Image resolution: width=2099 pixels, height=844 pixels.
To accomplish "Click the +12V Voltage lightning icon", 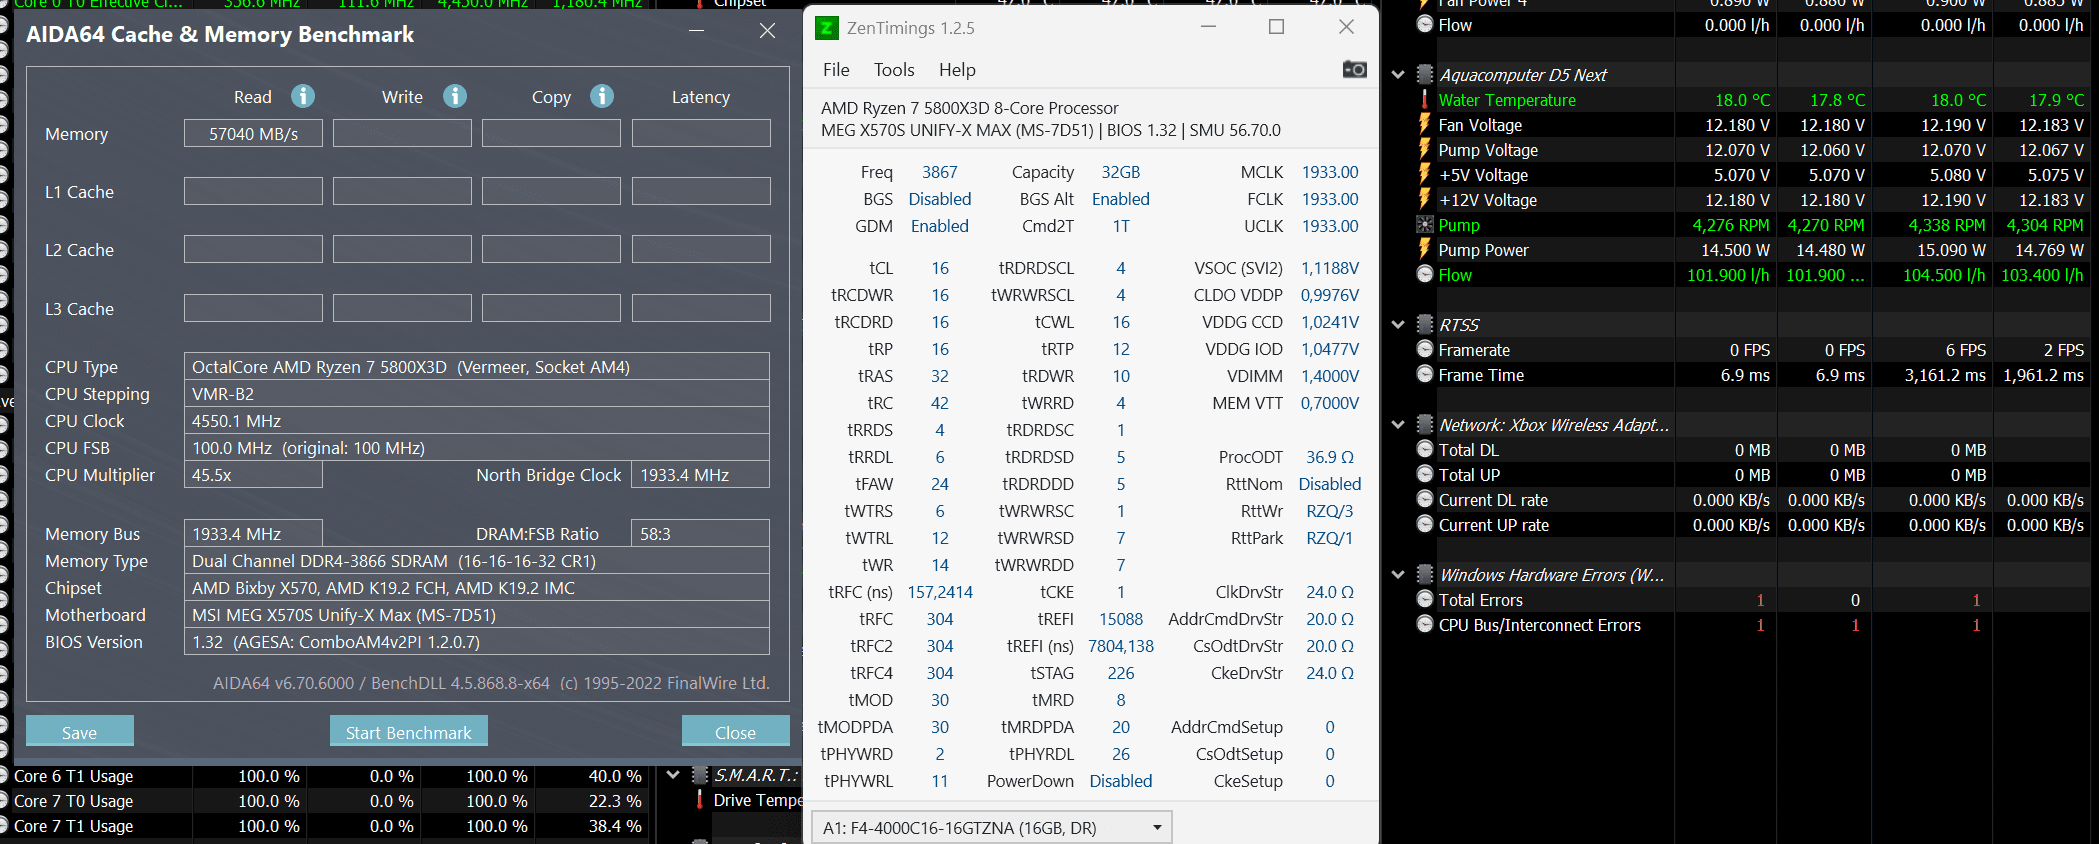I will [1425, 200].
